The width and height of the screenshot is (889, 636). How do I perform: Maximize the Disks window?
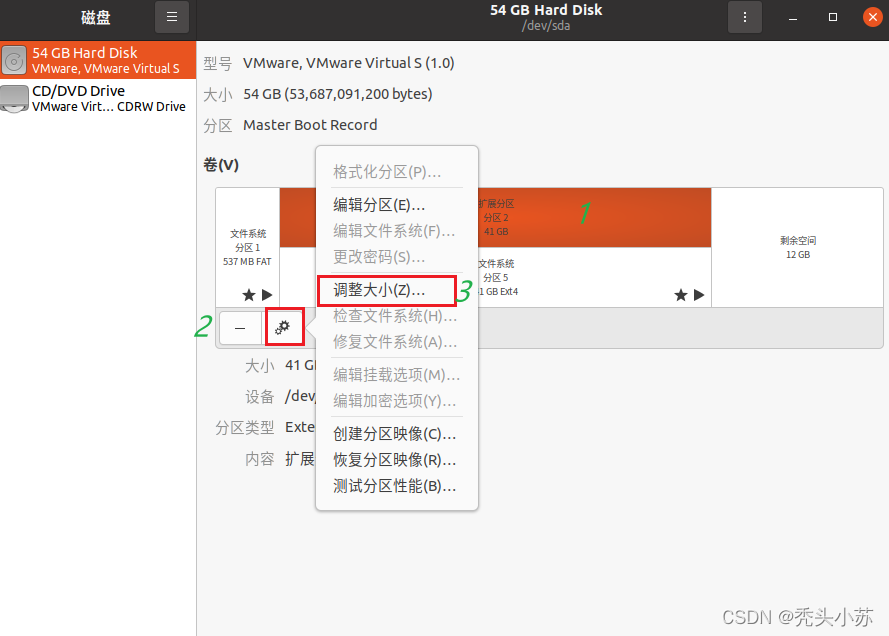click(832, 17)
